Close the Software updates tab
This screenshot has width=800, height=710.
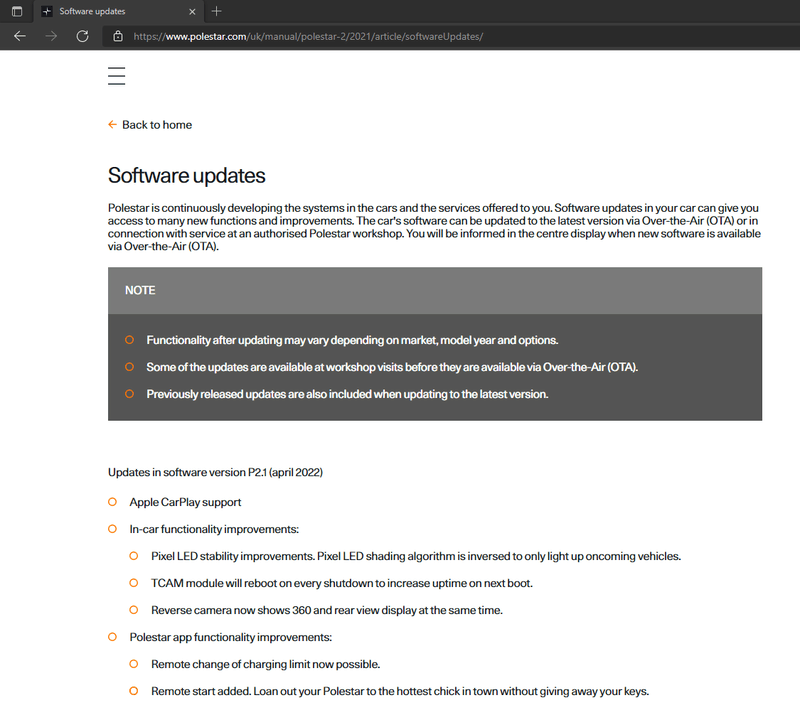pyautogui.click(x=191, y=11)
